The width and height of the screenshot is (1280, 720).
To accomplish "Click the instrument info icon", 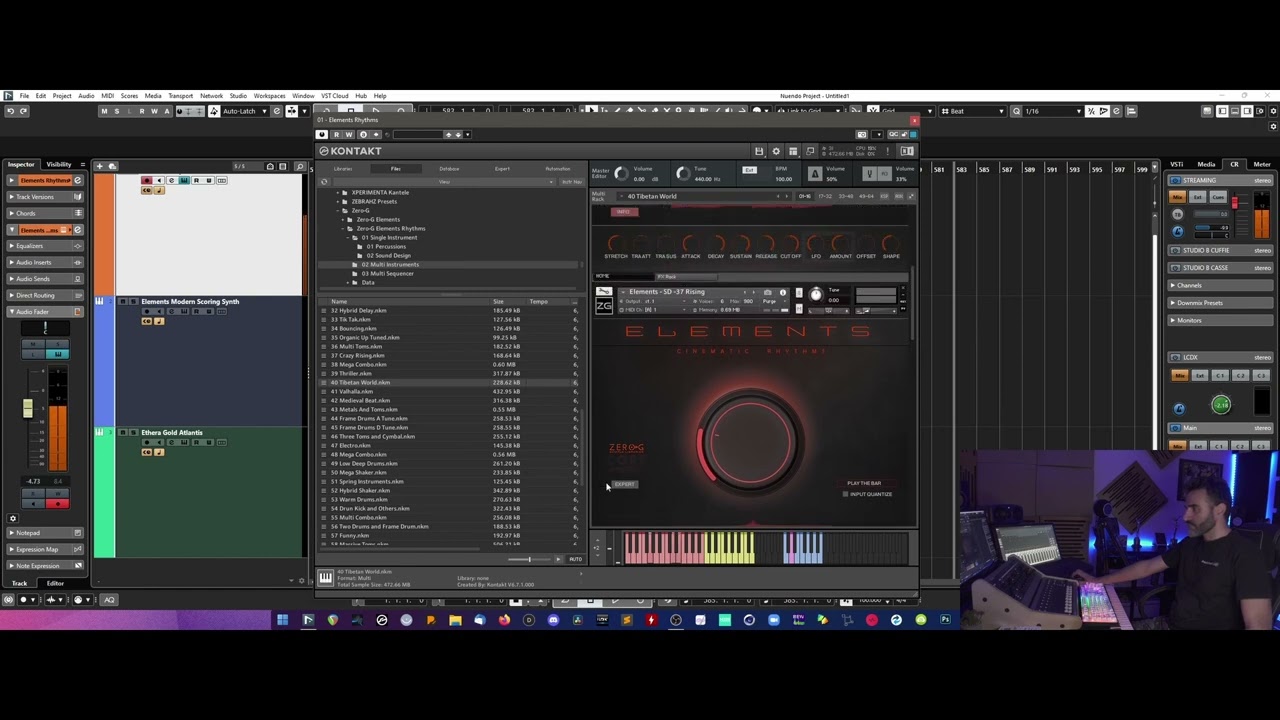I will pyautogui.click(x=782, y=292).
